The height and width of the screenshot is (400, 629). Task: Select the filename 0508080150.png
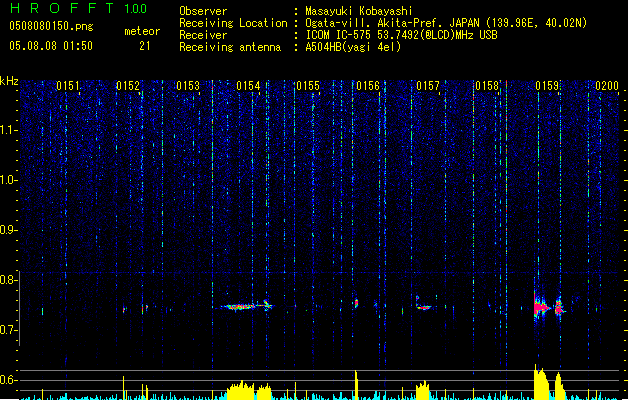click(51, 26)
